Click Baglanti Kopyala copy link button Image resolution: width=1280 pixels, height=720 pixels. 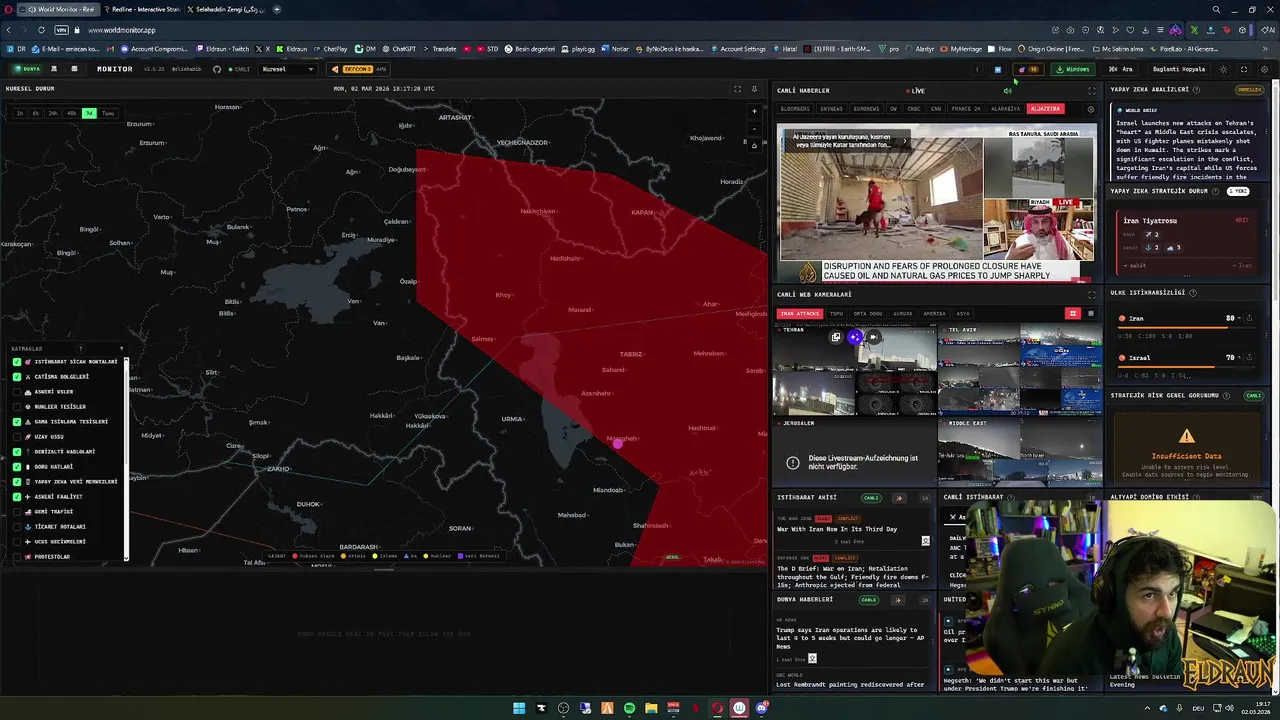click(x=1179, y=69)
